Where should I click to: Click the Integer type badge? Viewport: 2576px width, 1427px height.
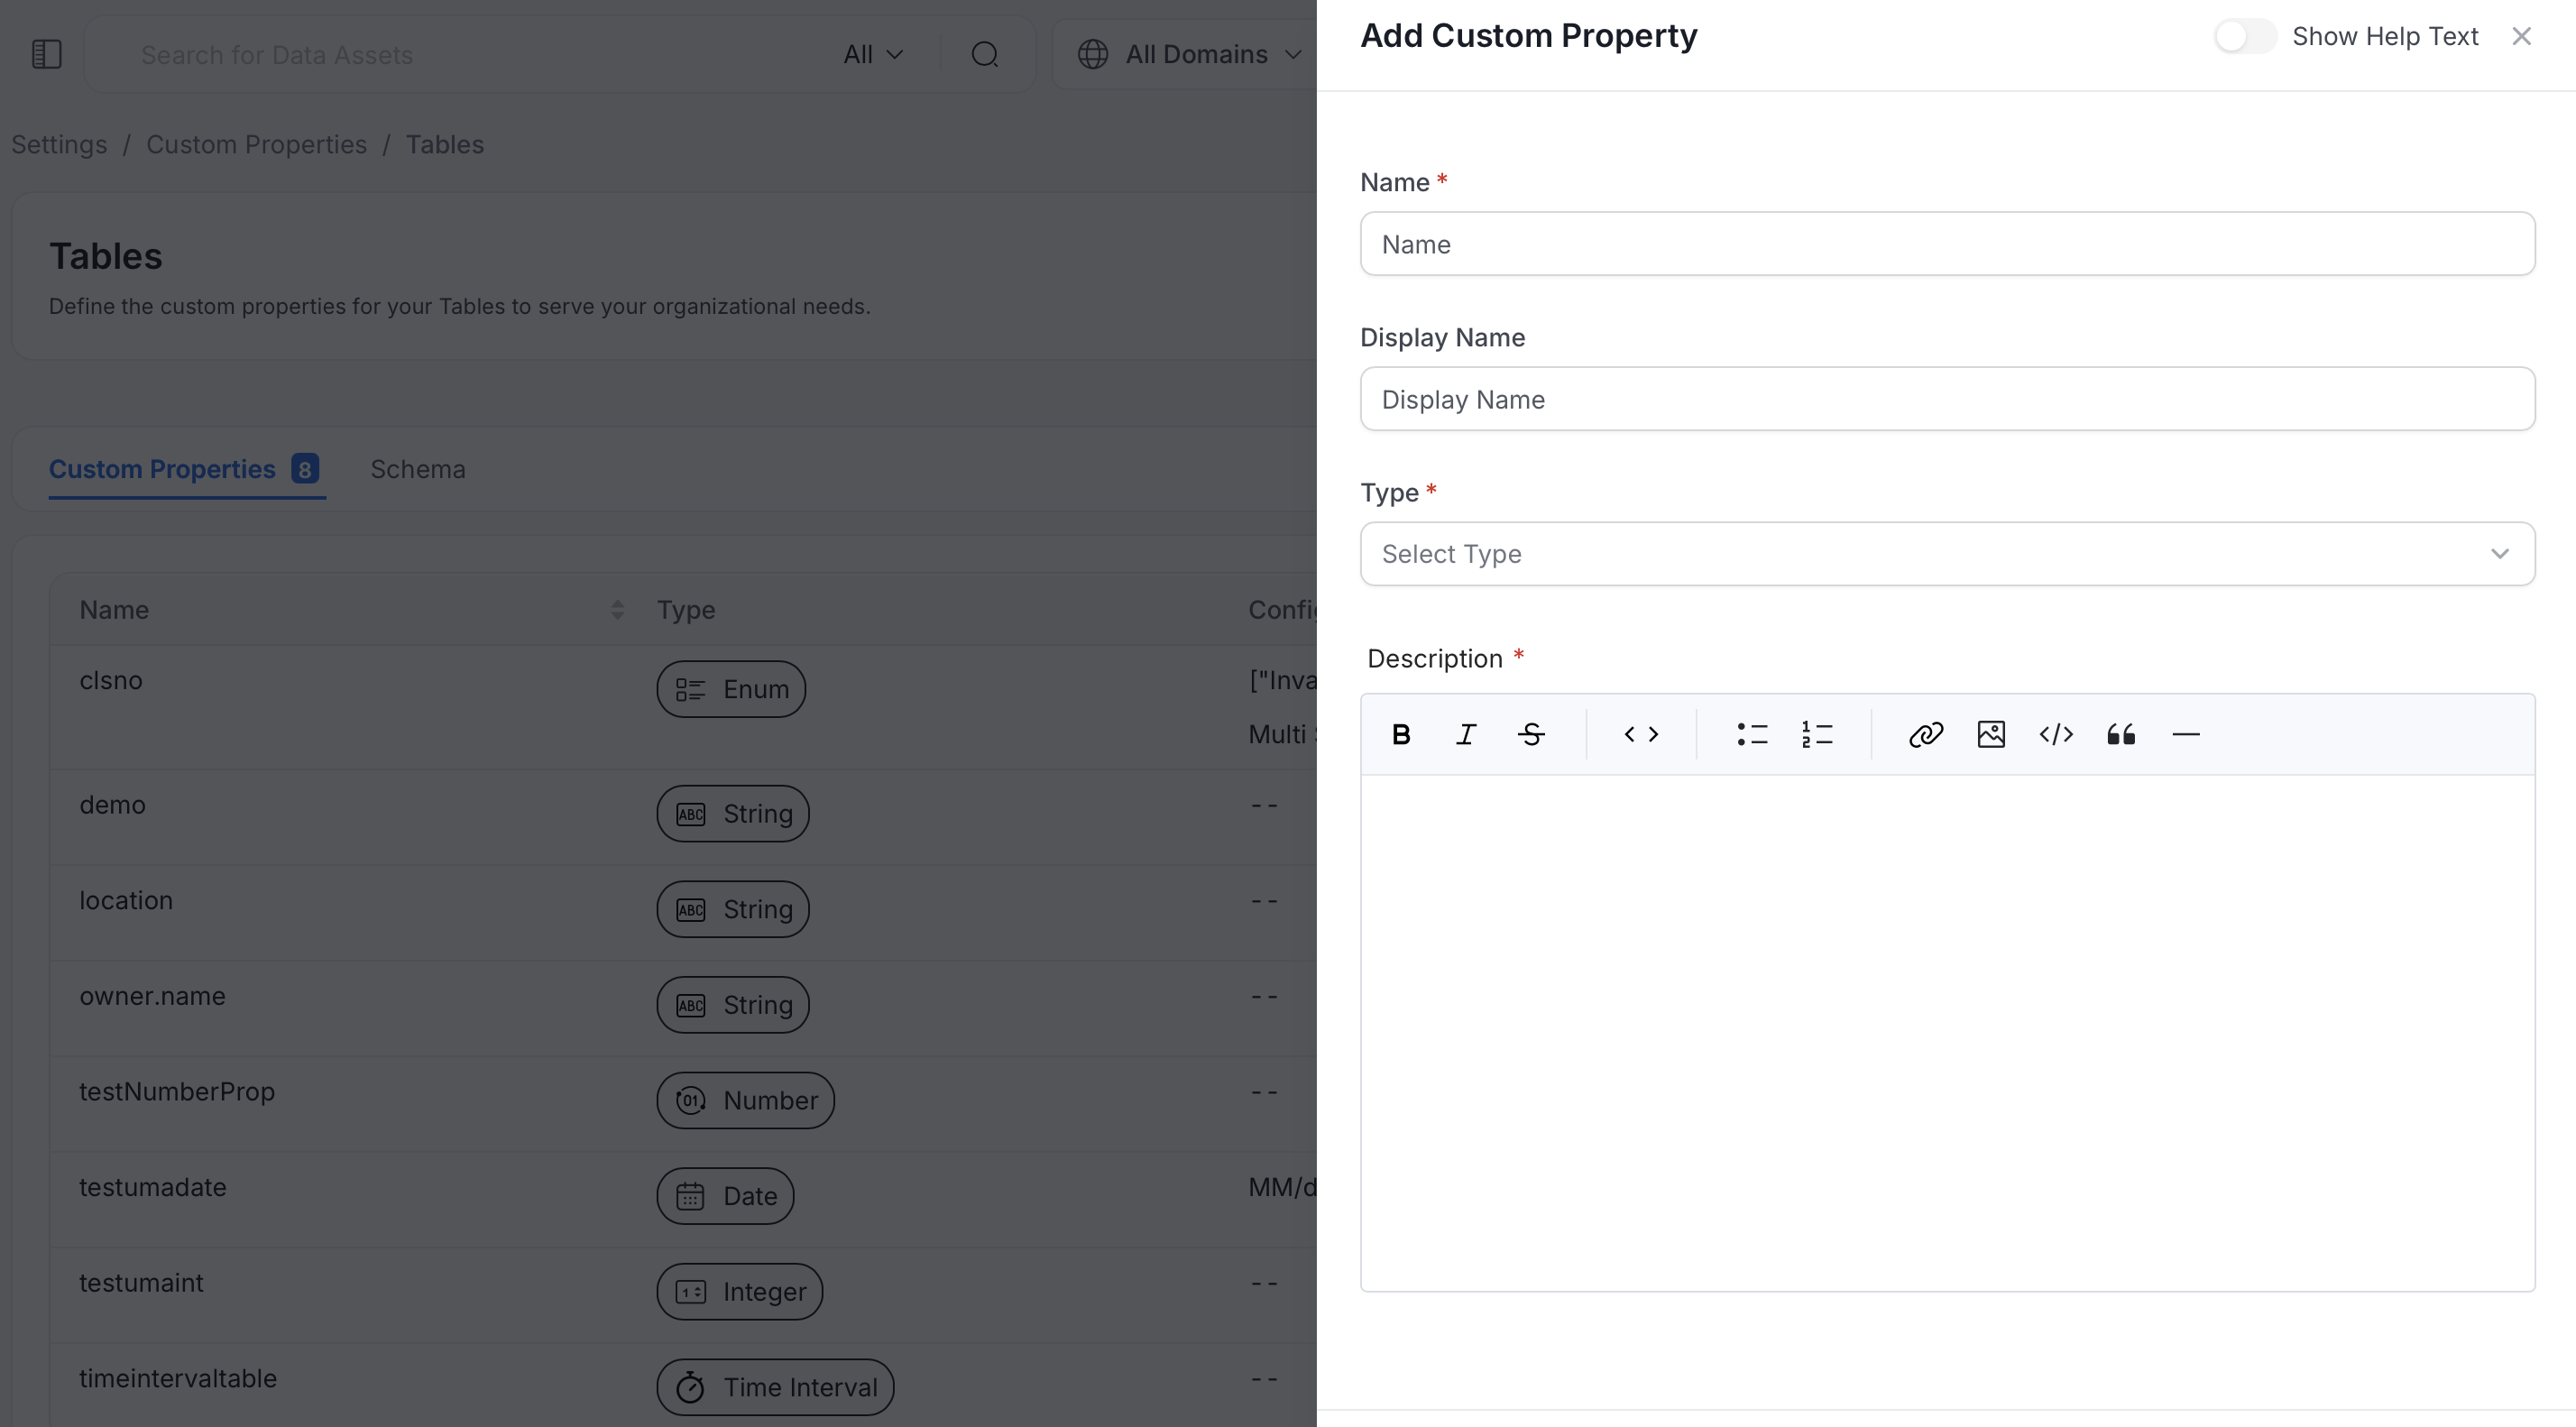739,1292
